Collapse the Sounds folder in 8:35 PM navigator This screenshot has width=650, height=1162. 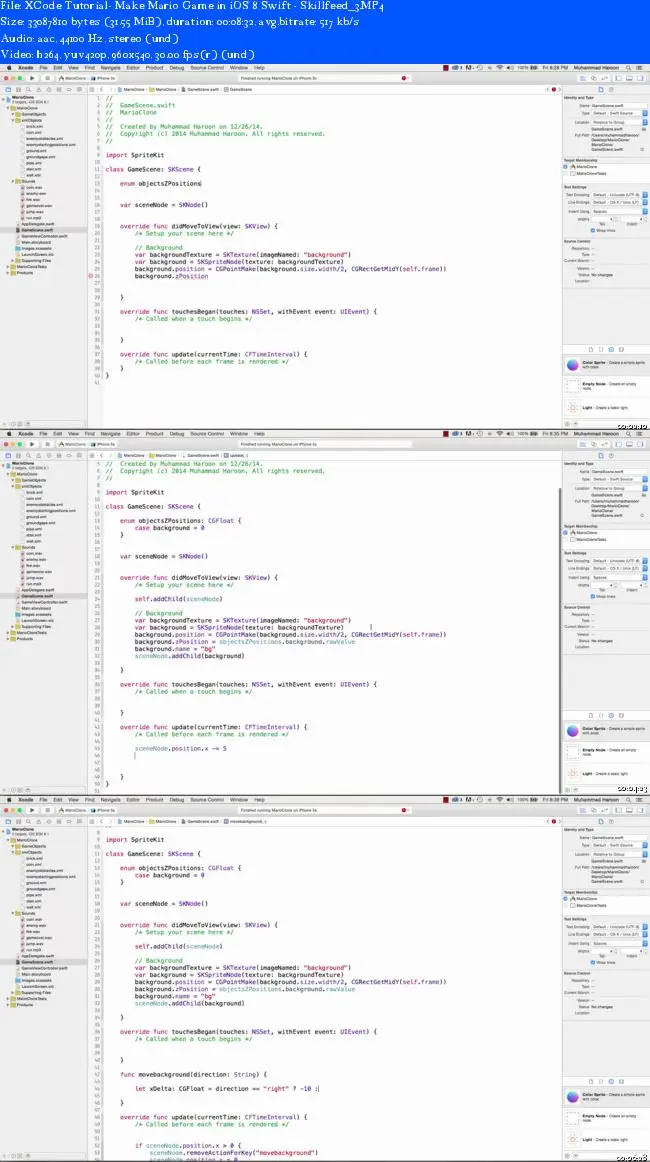pyautogui.click(x=14, y=547)
